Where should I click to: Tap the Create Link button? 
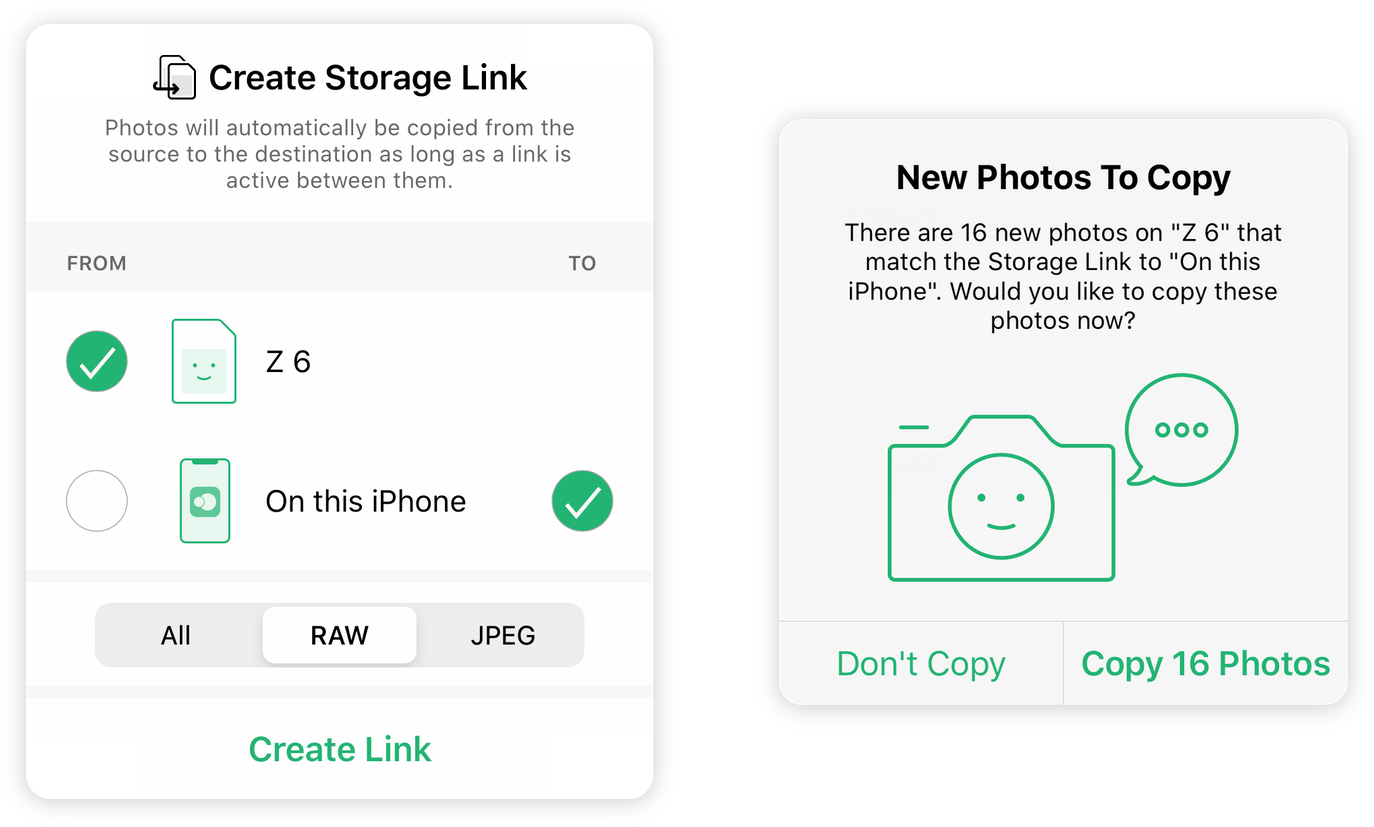pyautogui.click(x=340, y=749)
